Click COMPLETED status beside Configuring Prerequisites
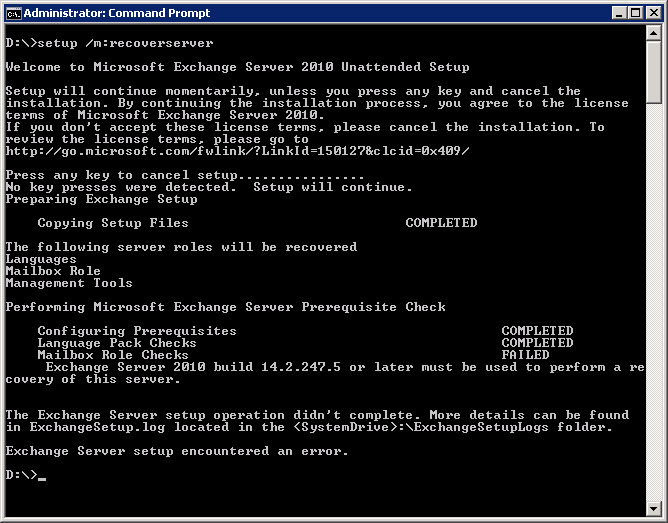This screenshot has width=668, height=523. [537, 331]
